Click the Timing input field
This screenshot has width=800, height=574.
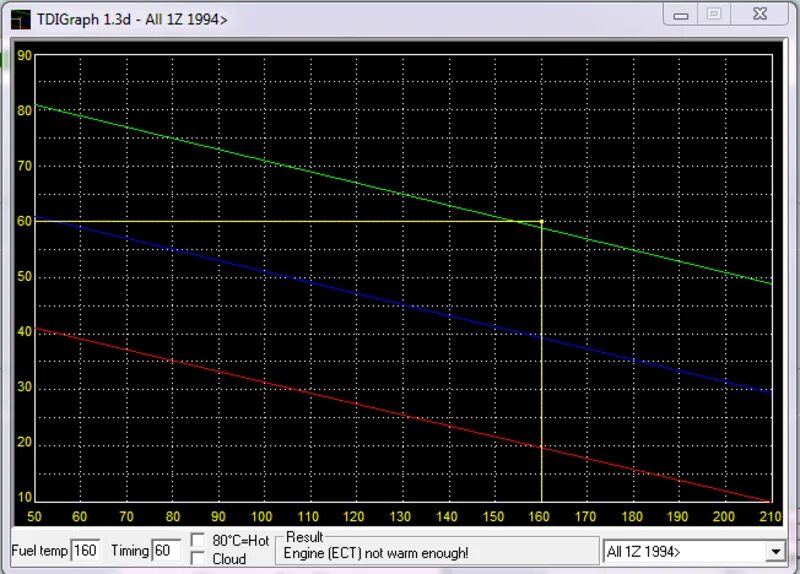[x=166, y=551]
